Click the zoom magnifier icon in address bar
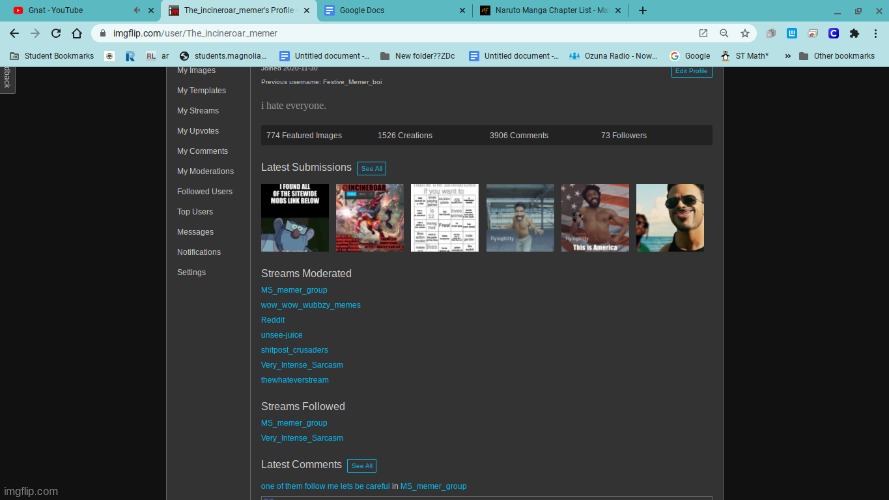 pos(724,33)
